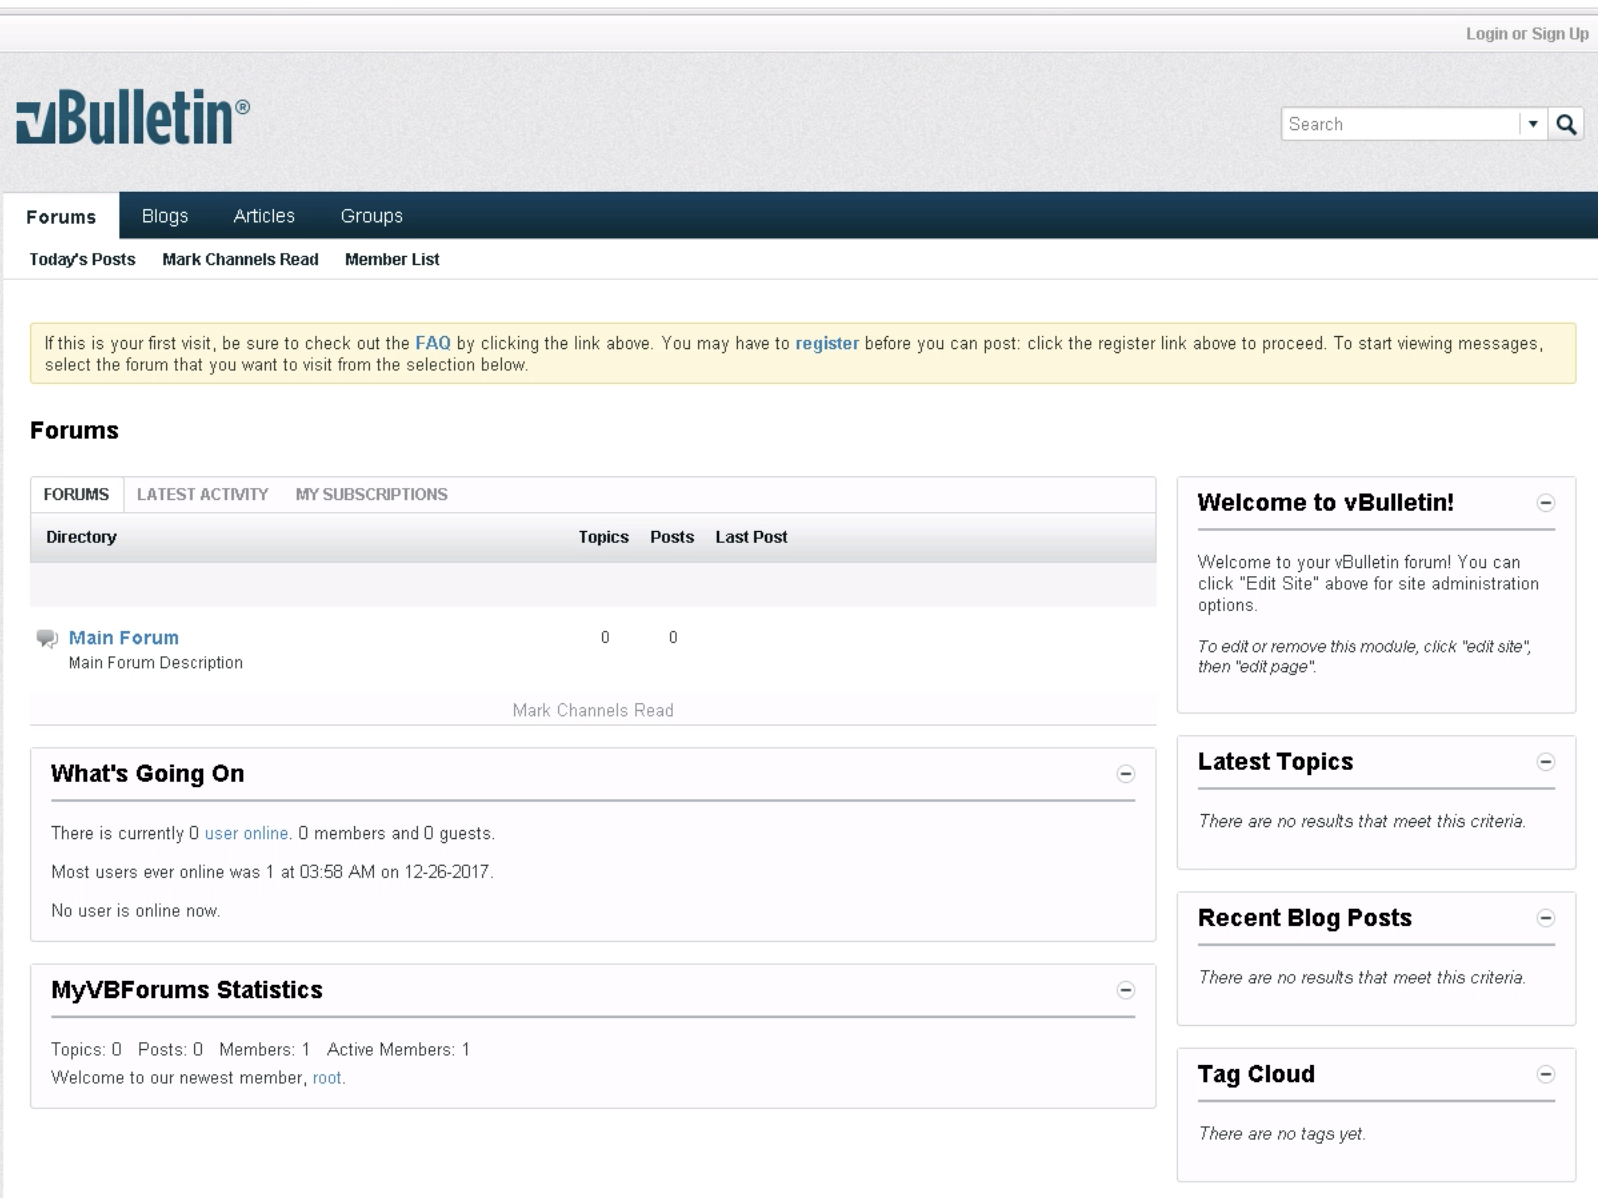Collapse the Tag Cloud module
The image size is (1598, 1198).
pos(1545,1074)
